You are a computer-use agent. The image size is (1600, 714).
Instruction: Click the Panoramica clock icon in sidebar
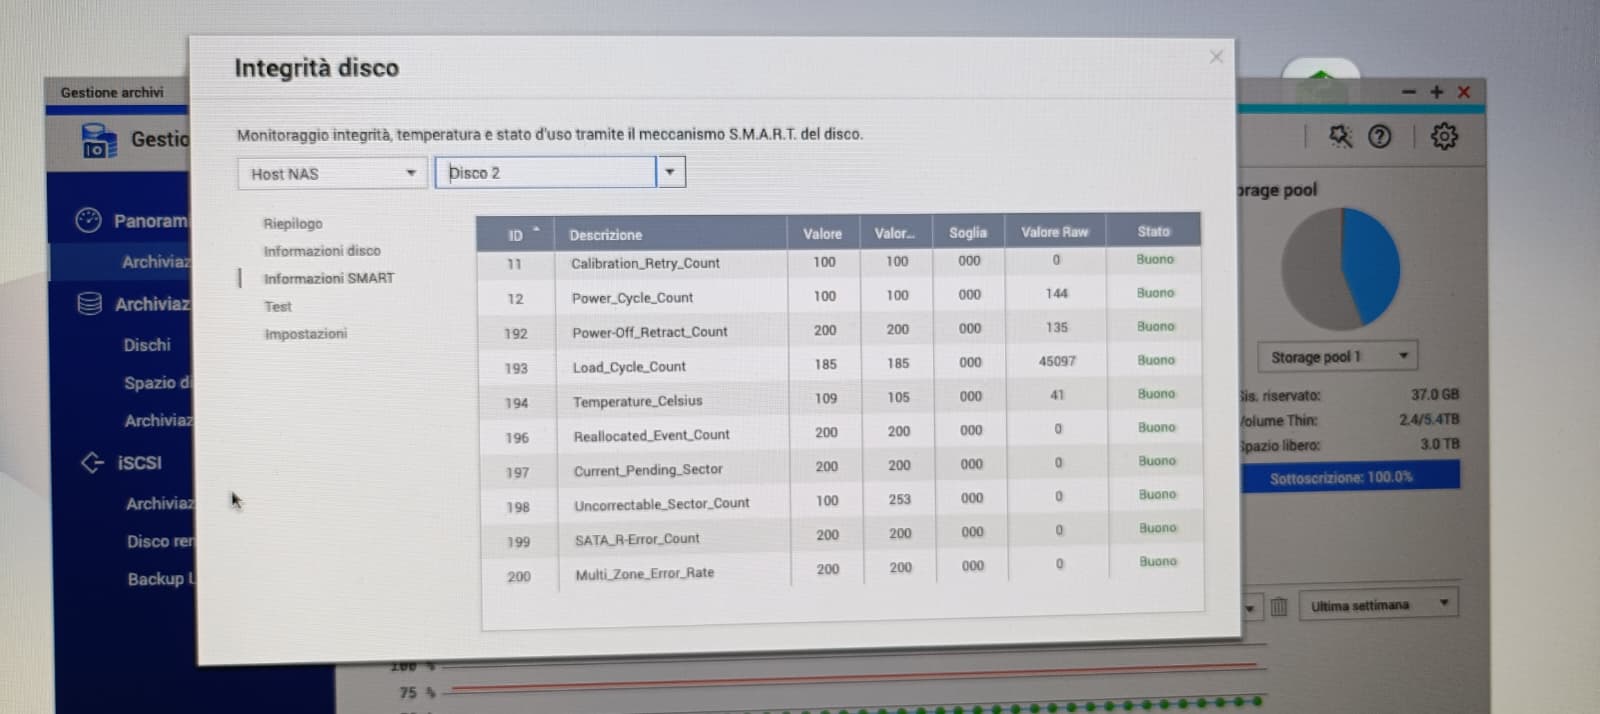(89, 220)
